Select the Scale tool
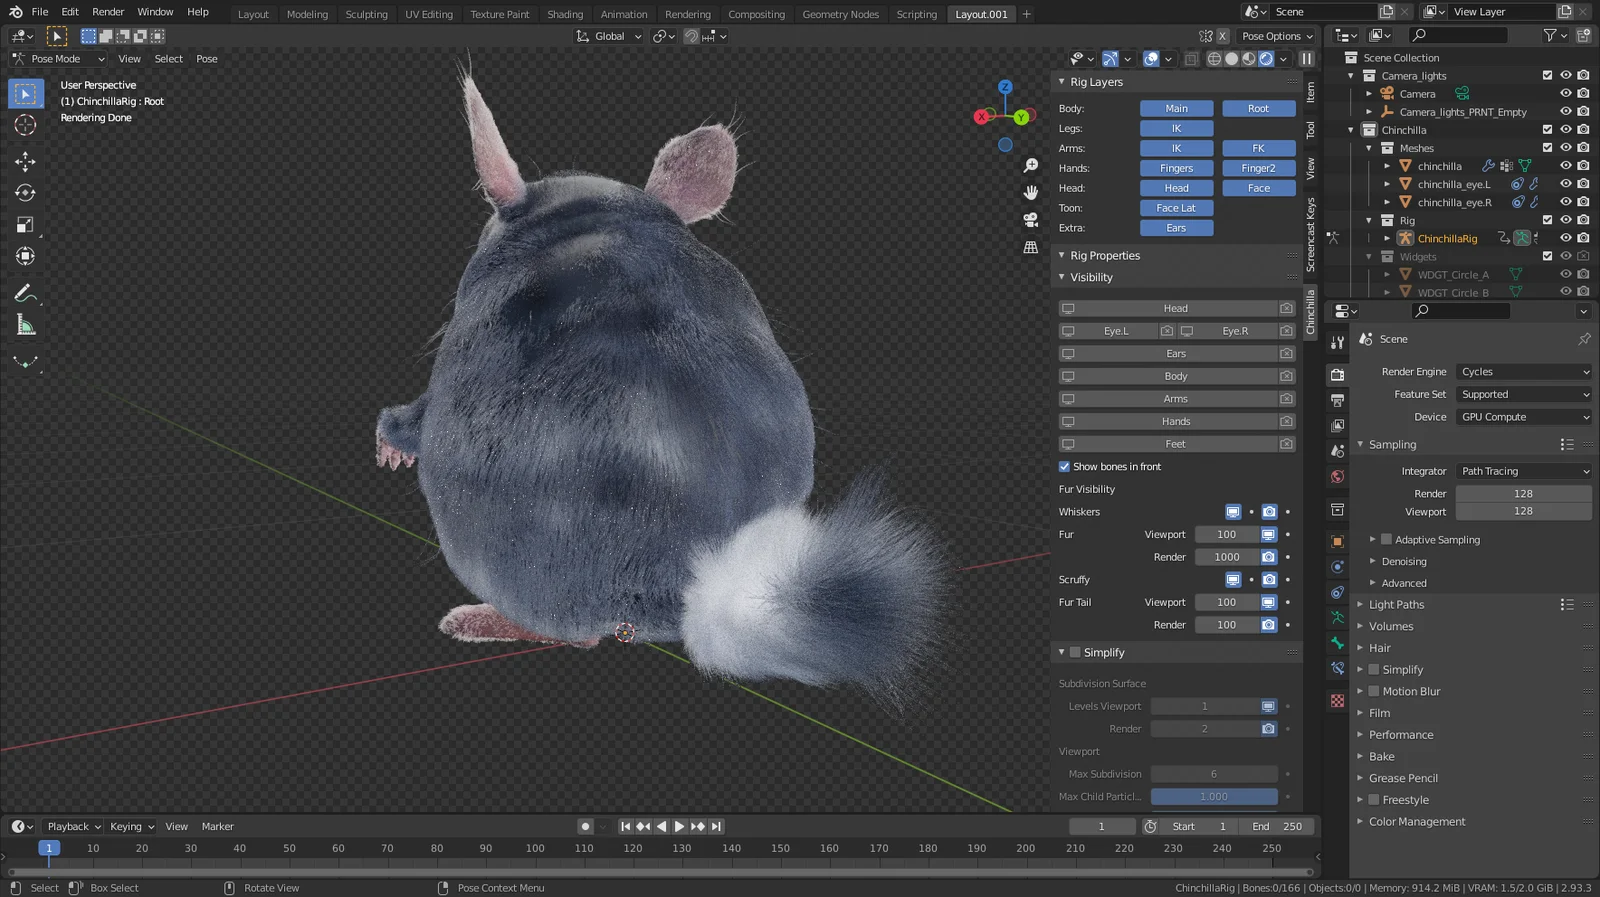Image resolution: width=1600 pixels, height=897 pixels. [x=25, y=225]
